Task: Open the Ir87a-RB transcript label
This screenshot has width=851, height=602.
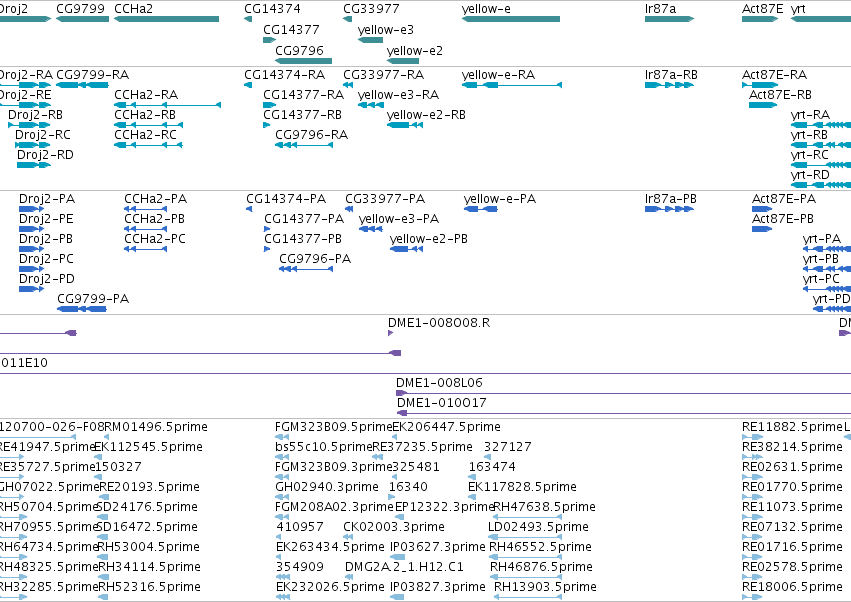Action: (671, 74)
